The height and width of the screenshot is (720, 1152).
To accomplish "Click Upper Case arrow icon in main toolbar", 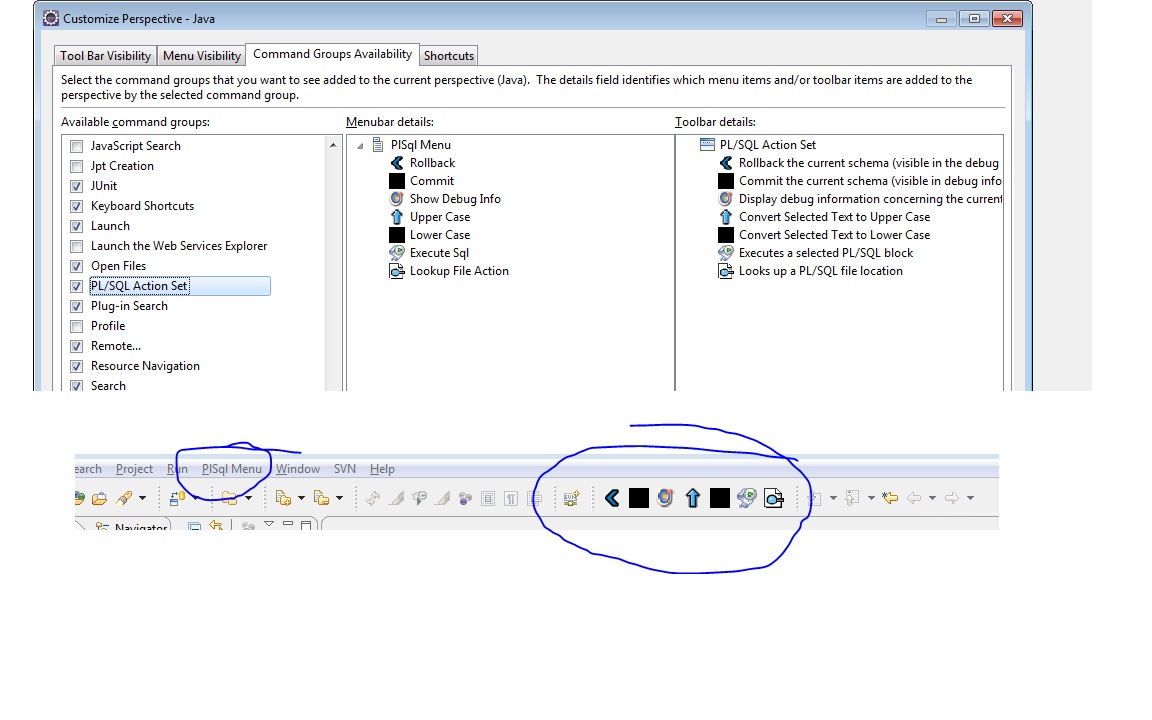I will pyautogui.click(x=692, y=498).
